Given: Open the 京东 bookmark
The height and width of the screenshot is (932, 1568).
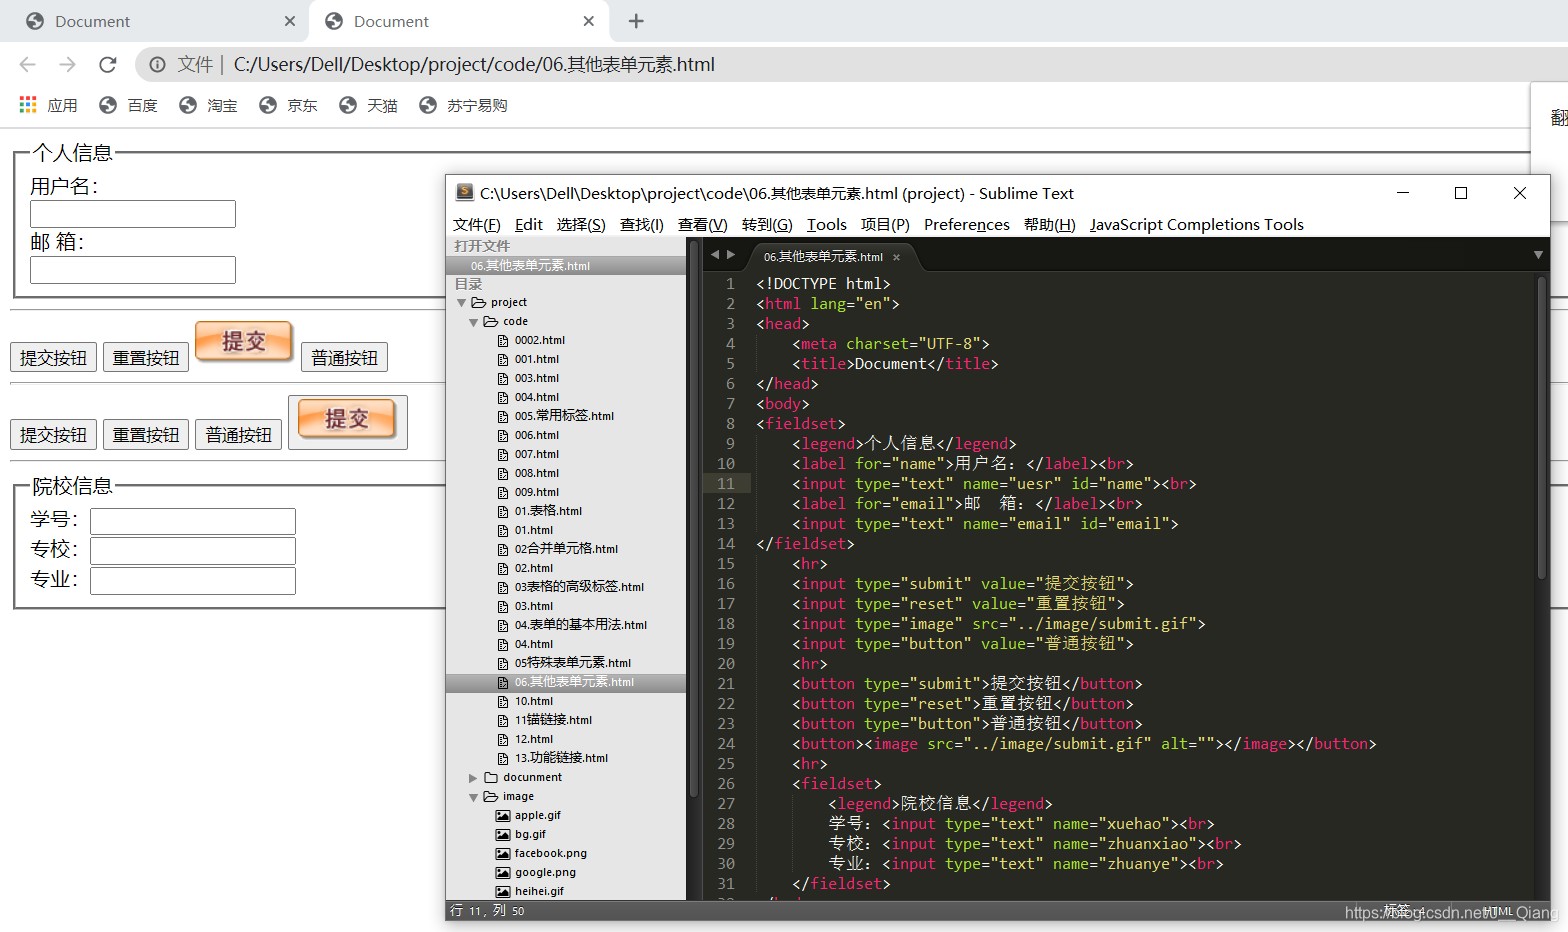Looking at the screenshot, I should [288, 105].
